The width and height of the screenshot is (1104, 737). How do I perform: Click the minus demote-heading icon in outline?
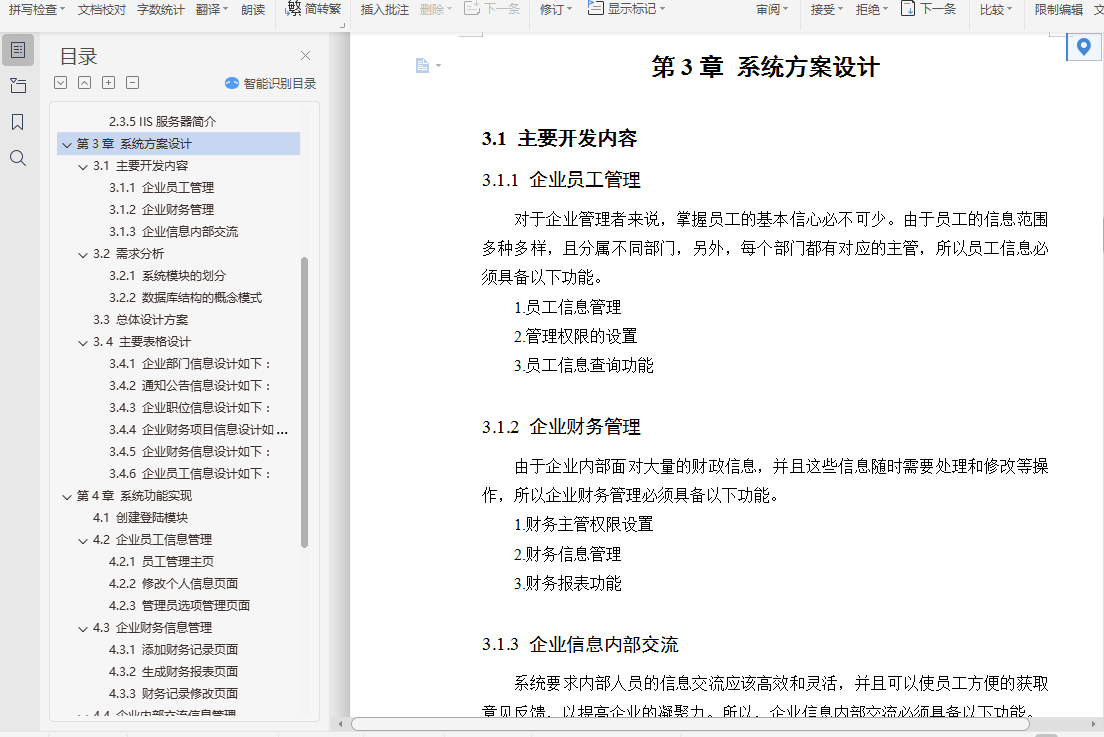click(x=132, y=82)
